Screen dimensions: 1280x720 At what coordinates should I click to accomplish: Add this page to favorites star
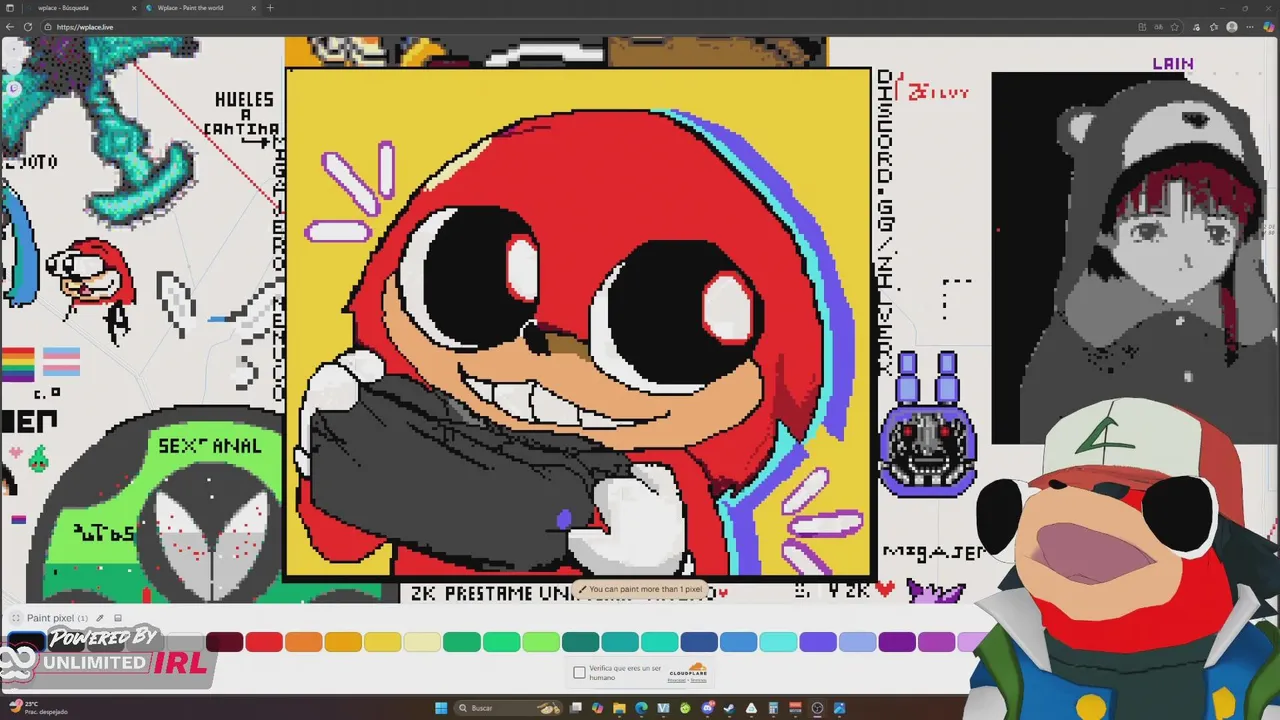click(x=1175, y=27)
